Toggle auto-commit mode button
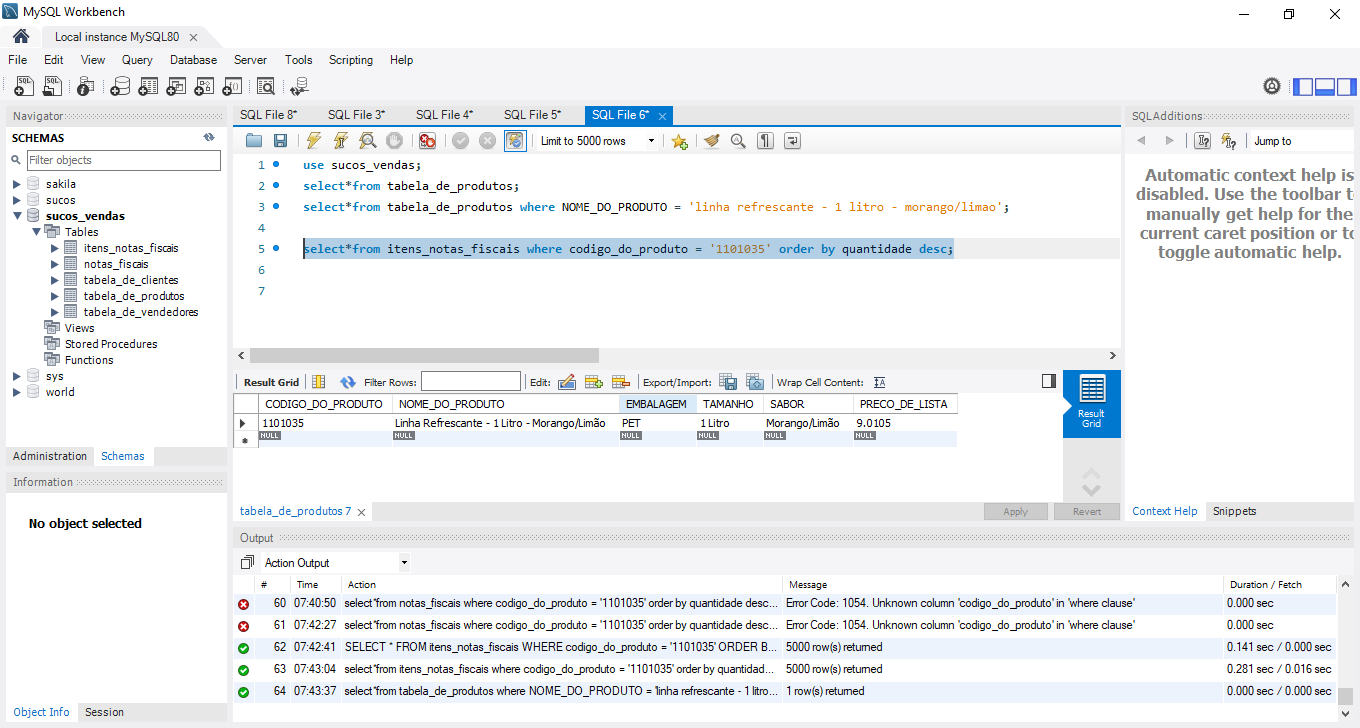Screen dimensions: 1360x728 click(515, 141)
